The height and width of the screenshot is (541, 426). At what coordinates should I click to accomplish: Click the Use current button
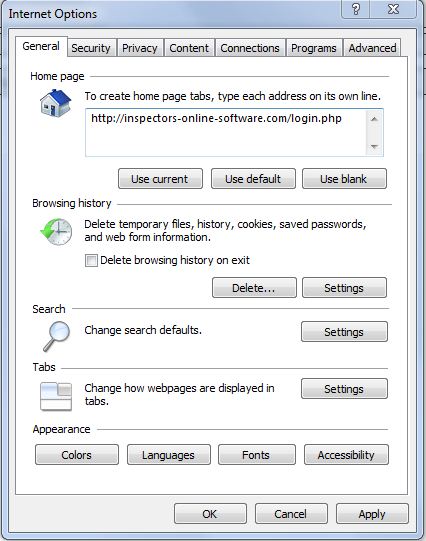click(x=160, y=179)
